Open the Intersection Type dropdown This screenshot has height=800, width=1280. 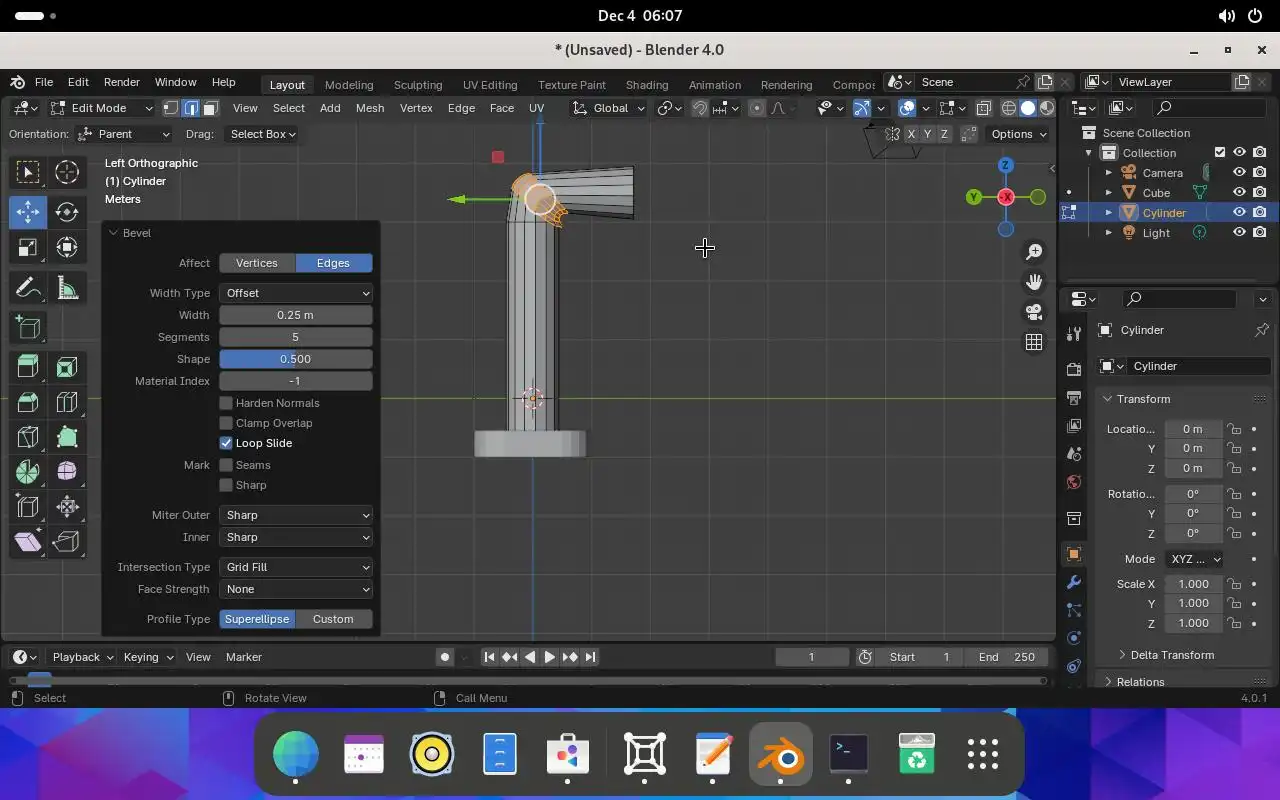click(x=296, y=567)
